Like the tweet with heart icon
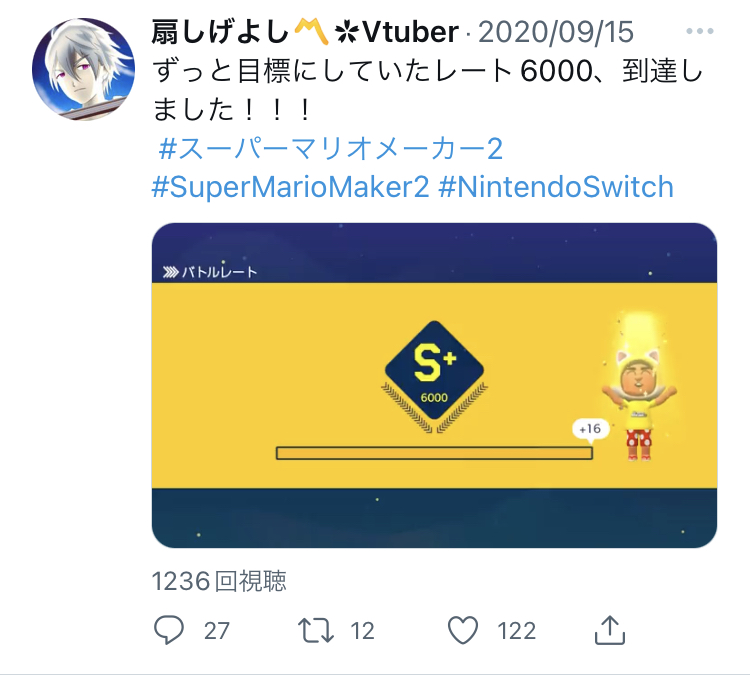This screenshot has height=676, width=750. (x=463, y=630)
